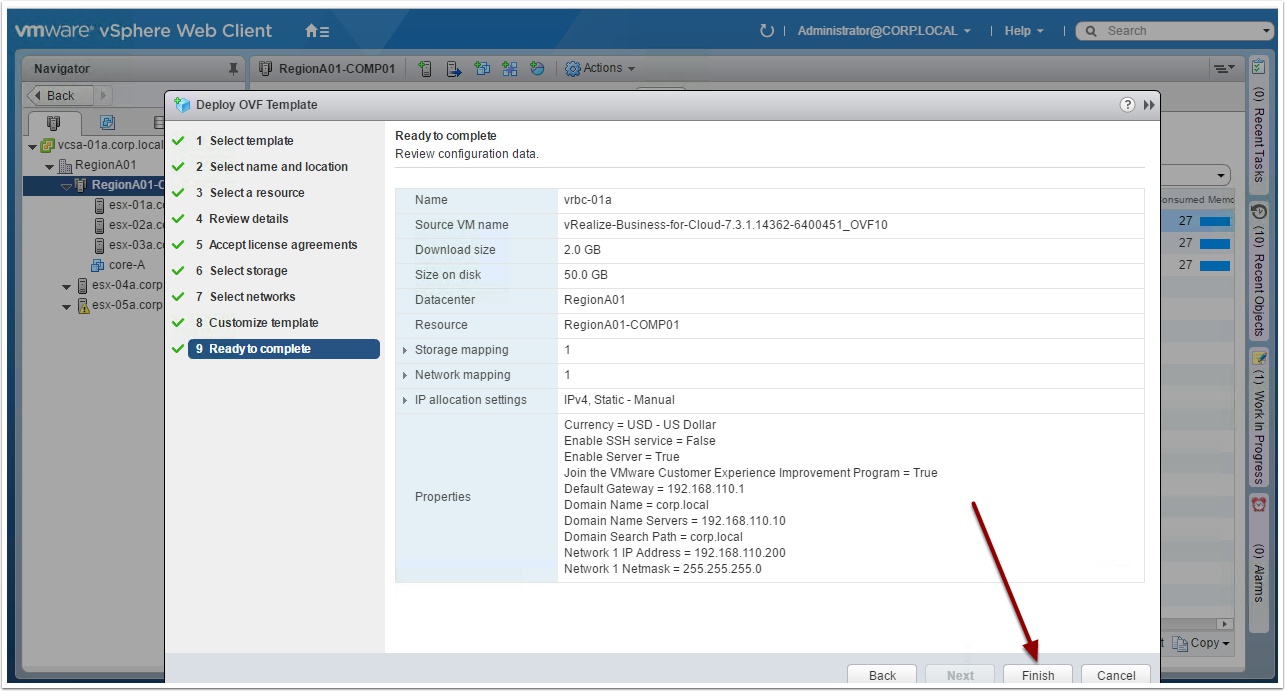Click the refresh icon in top bar
Image resolution: width=1285 pixels, height=691 pixels.
coord(767,31)
